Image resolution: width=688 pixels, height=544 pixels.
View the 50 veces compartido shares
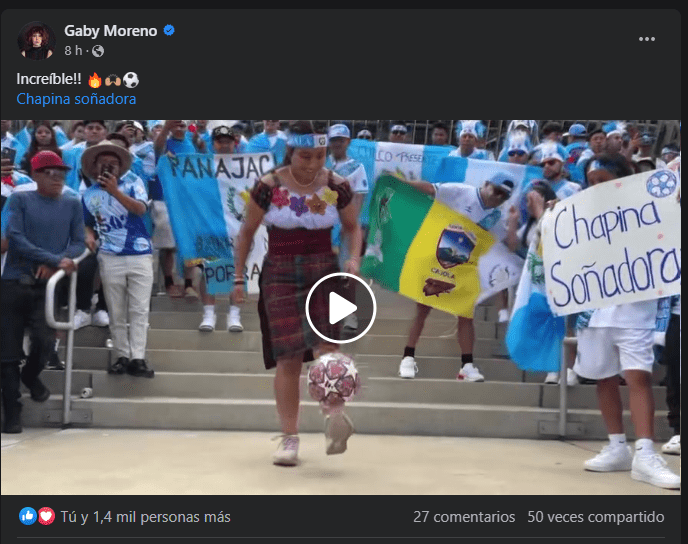click(x=596, y=517)
